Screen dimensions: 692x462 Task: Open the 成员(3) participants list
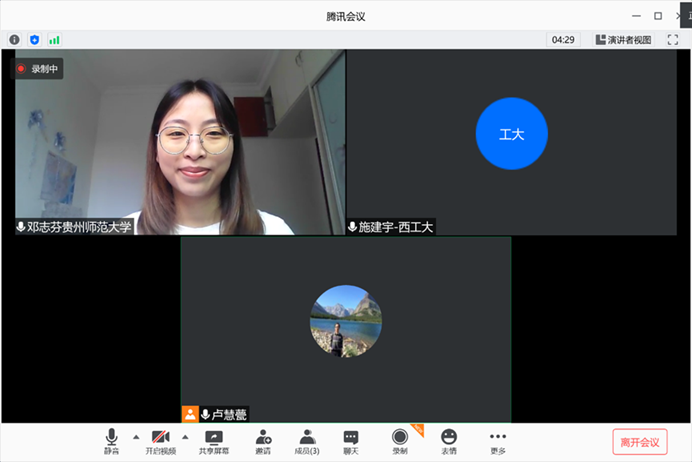click(x=307, y=440)
